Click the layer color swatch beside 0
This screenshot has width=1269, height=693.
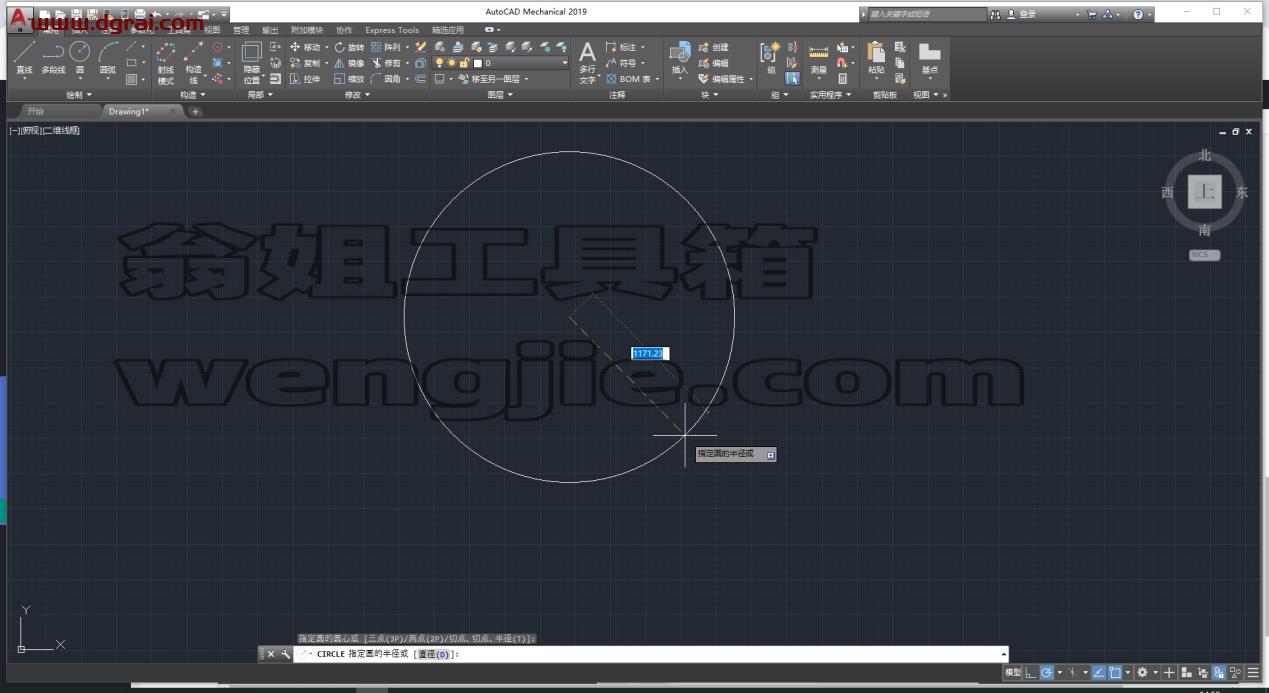[478, 63]
